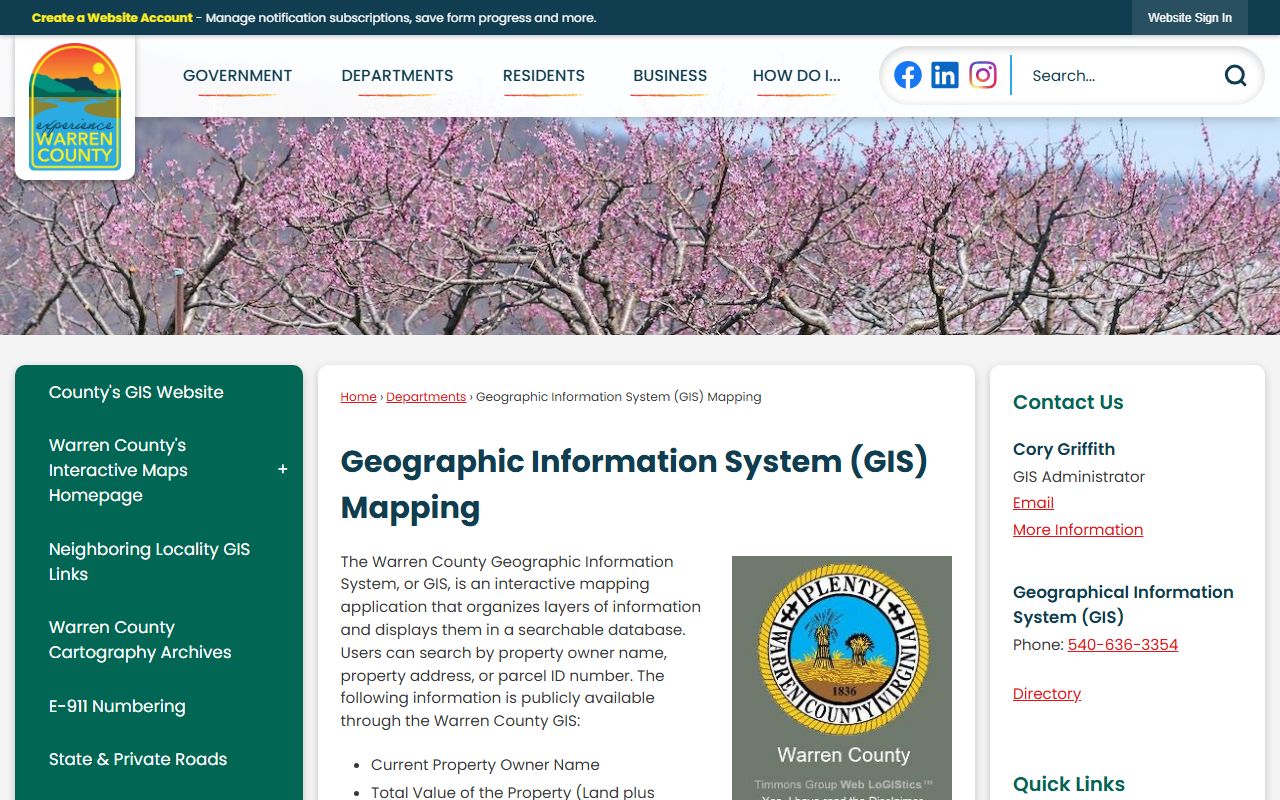Image resolution: width=1280 pixels, height=800 pixels.
Task: Open Warren County Facebook page icon
Action: 908,75
